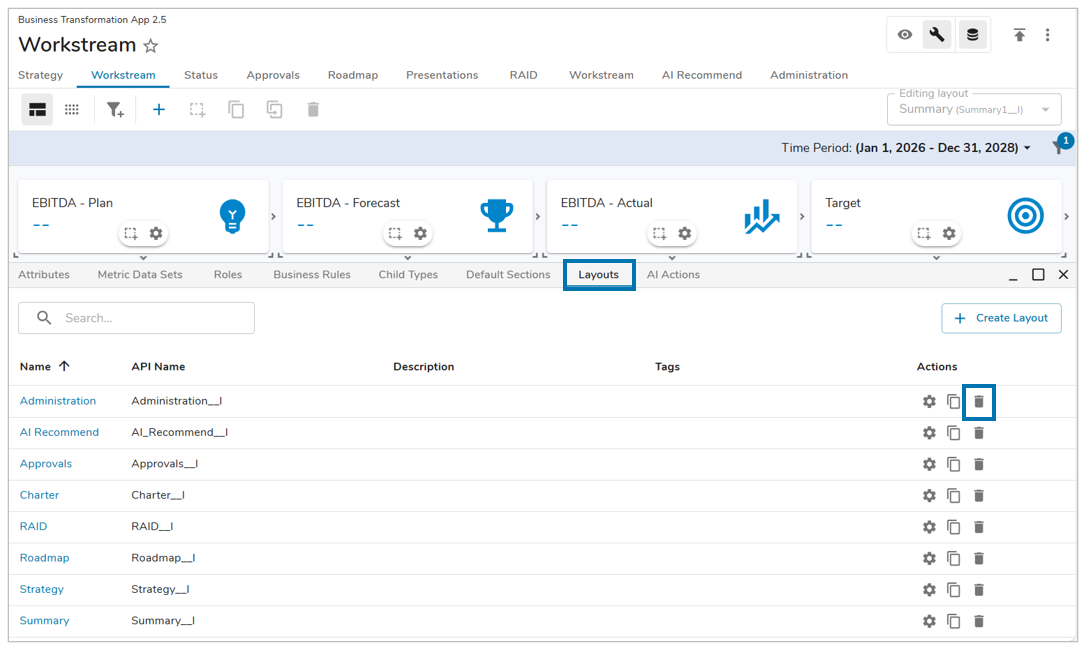
Task: Toggle the eye preview mode icon
Action: [904, 35]
